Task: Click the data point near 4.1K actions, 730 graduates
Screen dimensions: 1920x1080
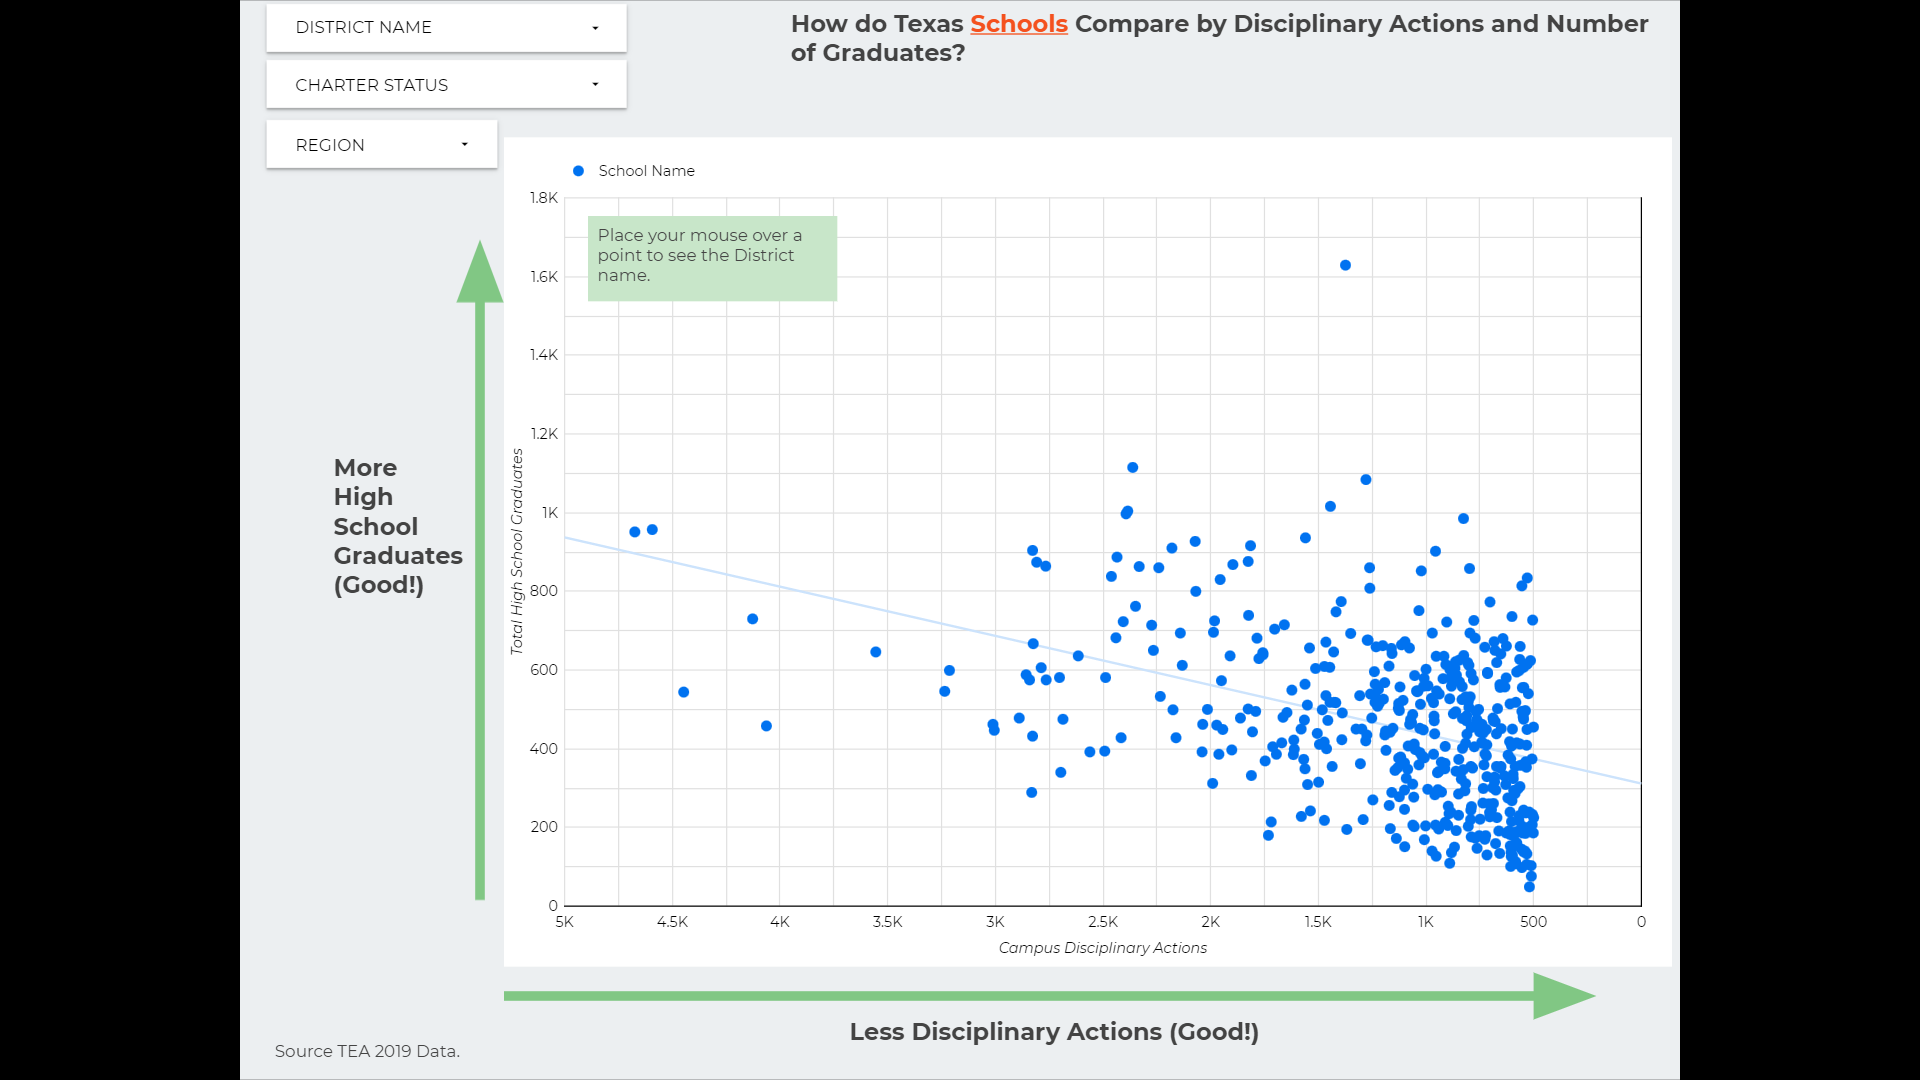Action: (753, 619)
